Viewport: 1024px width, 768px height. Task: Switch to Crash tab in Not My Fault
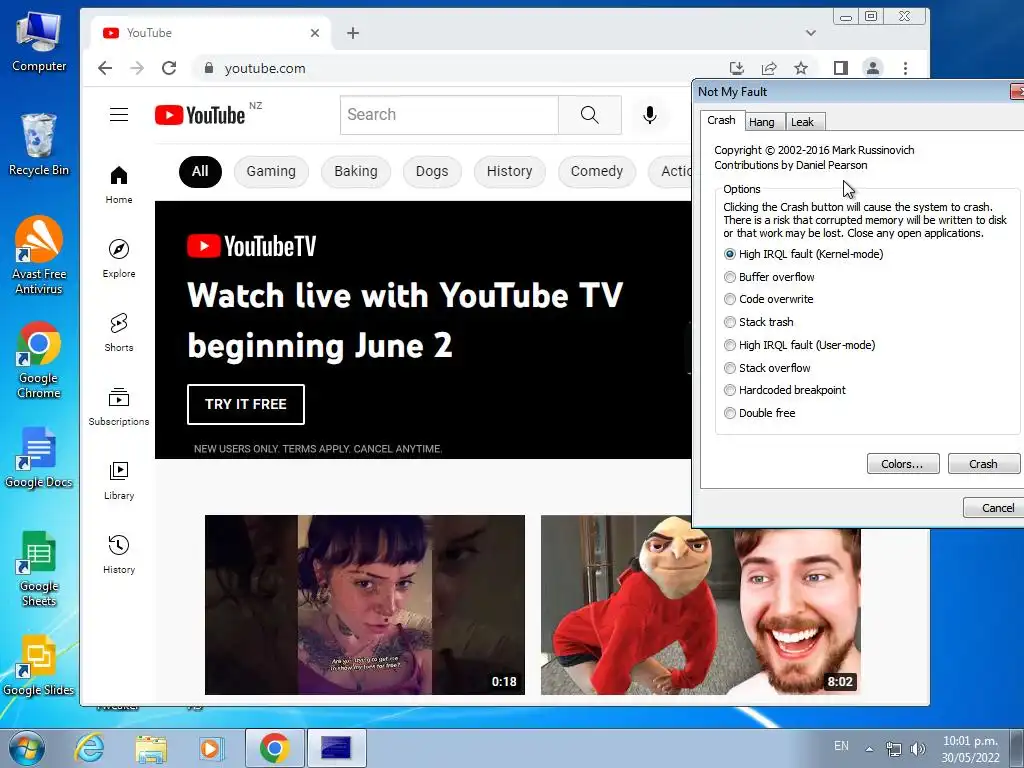pos(721,120)
